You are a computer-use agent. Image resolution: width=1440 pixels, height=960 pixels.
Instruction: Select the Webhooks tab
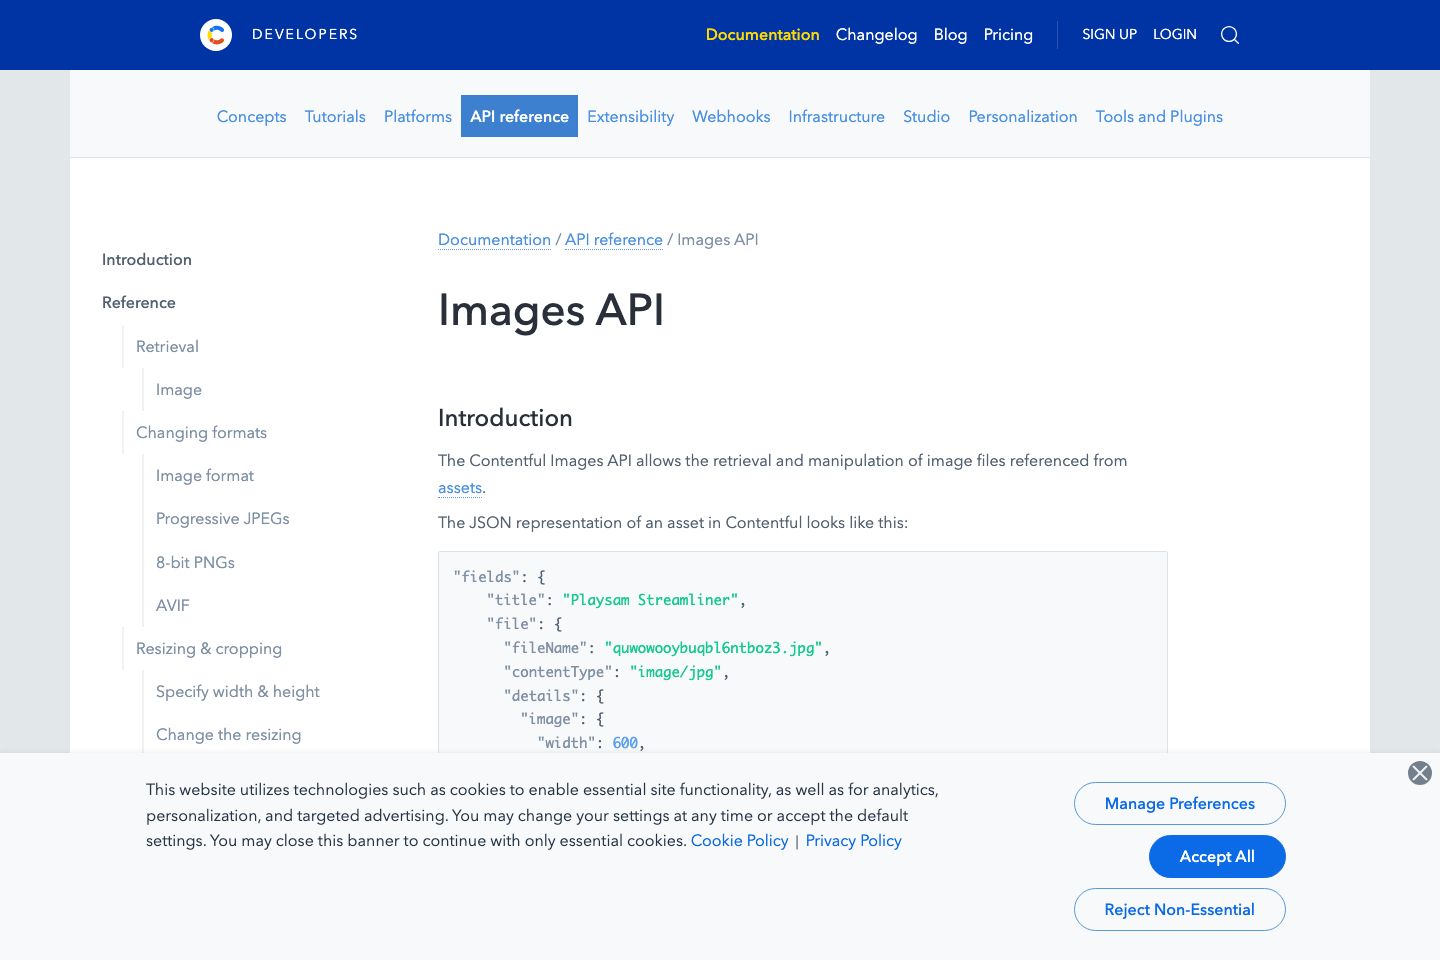pos(730,116)
